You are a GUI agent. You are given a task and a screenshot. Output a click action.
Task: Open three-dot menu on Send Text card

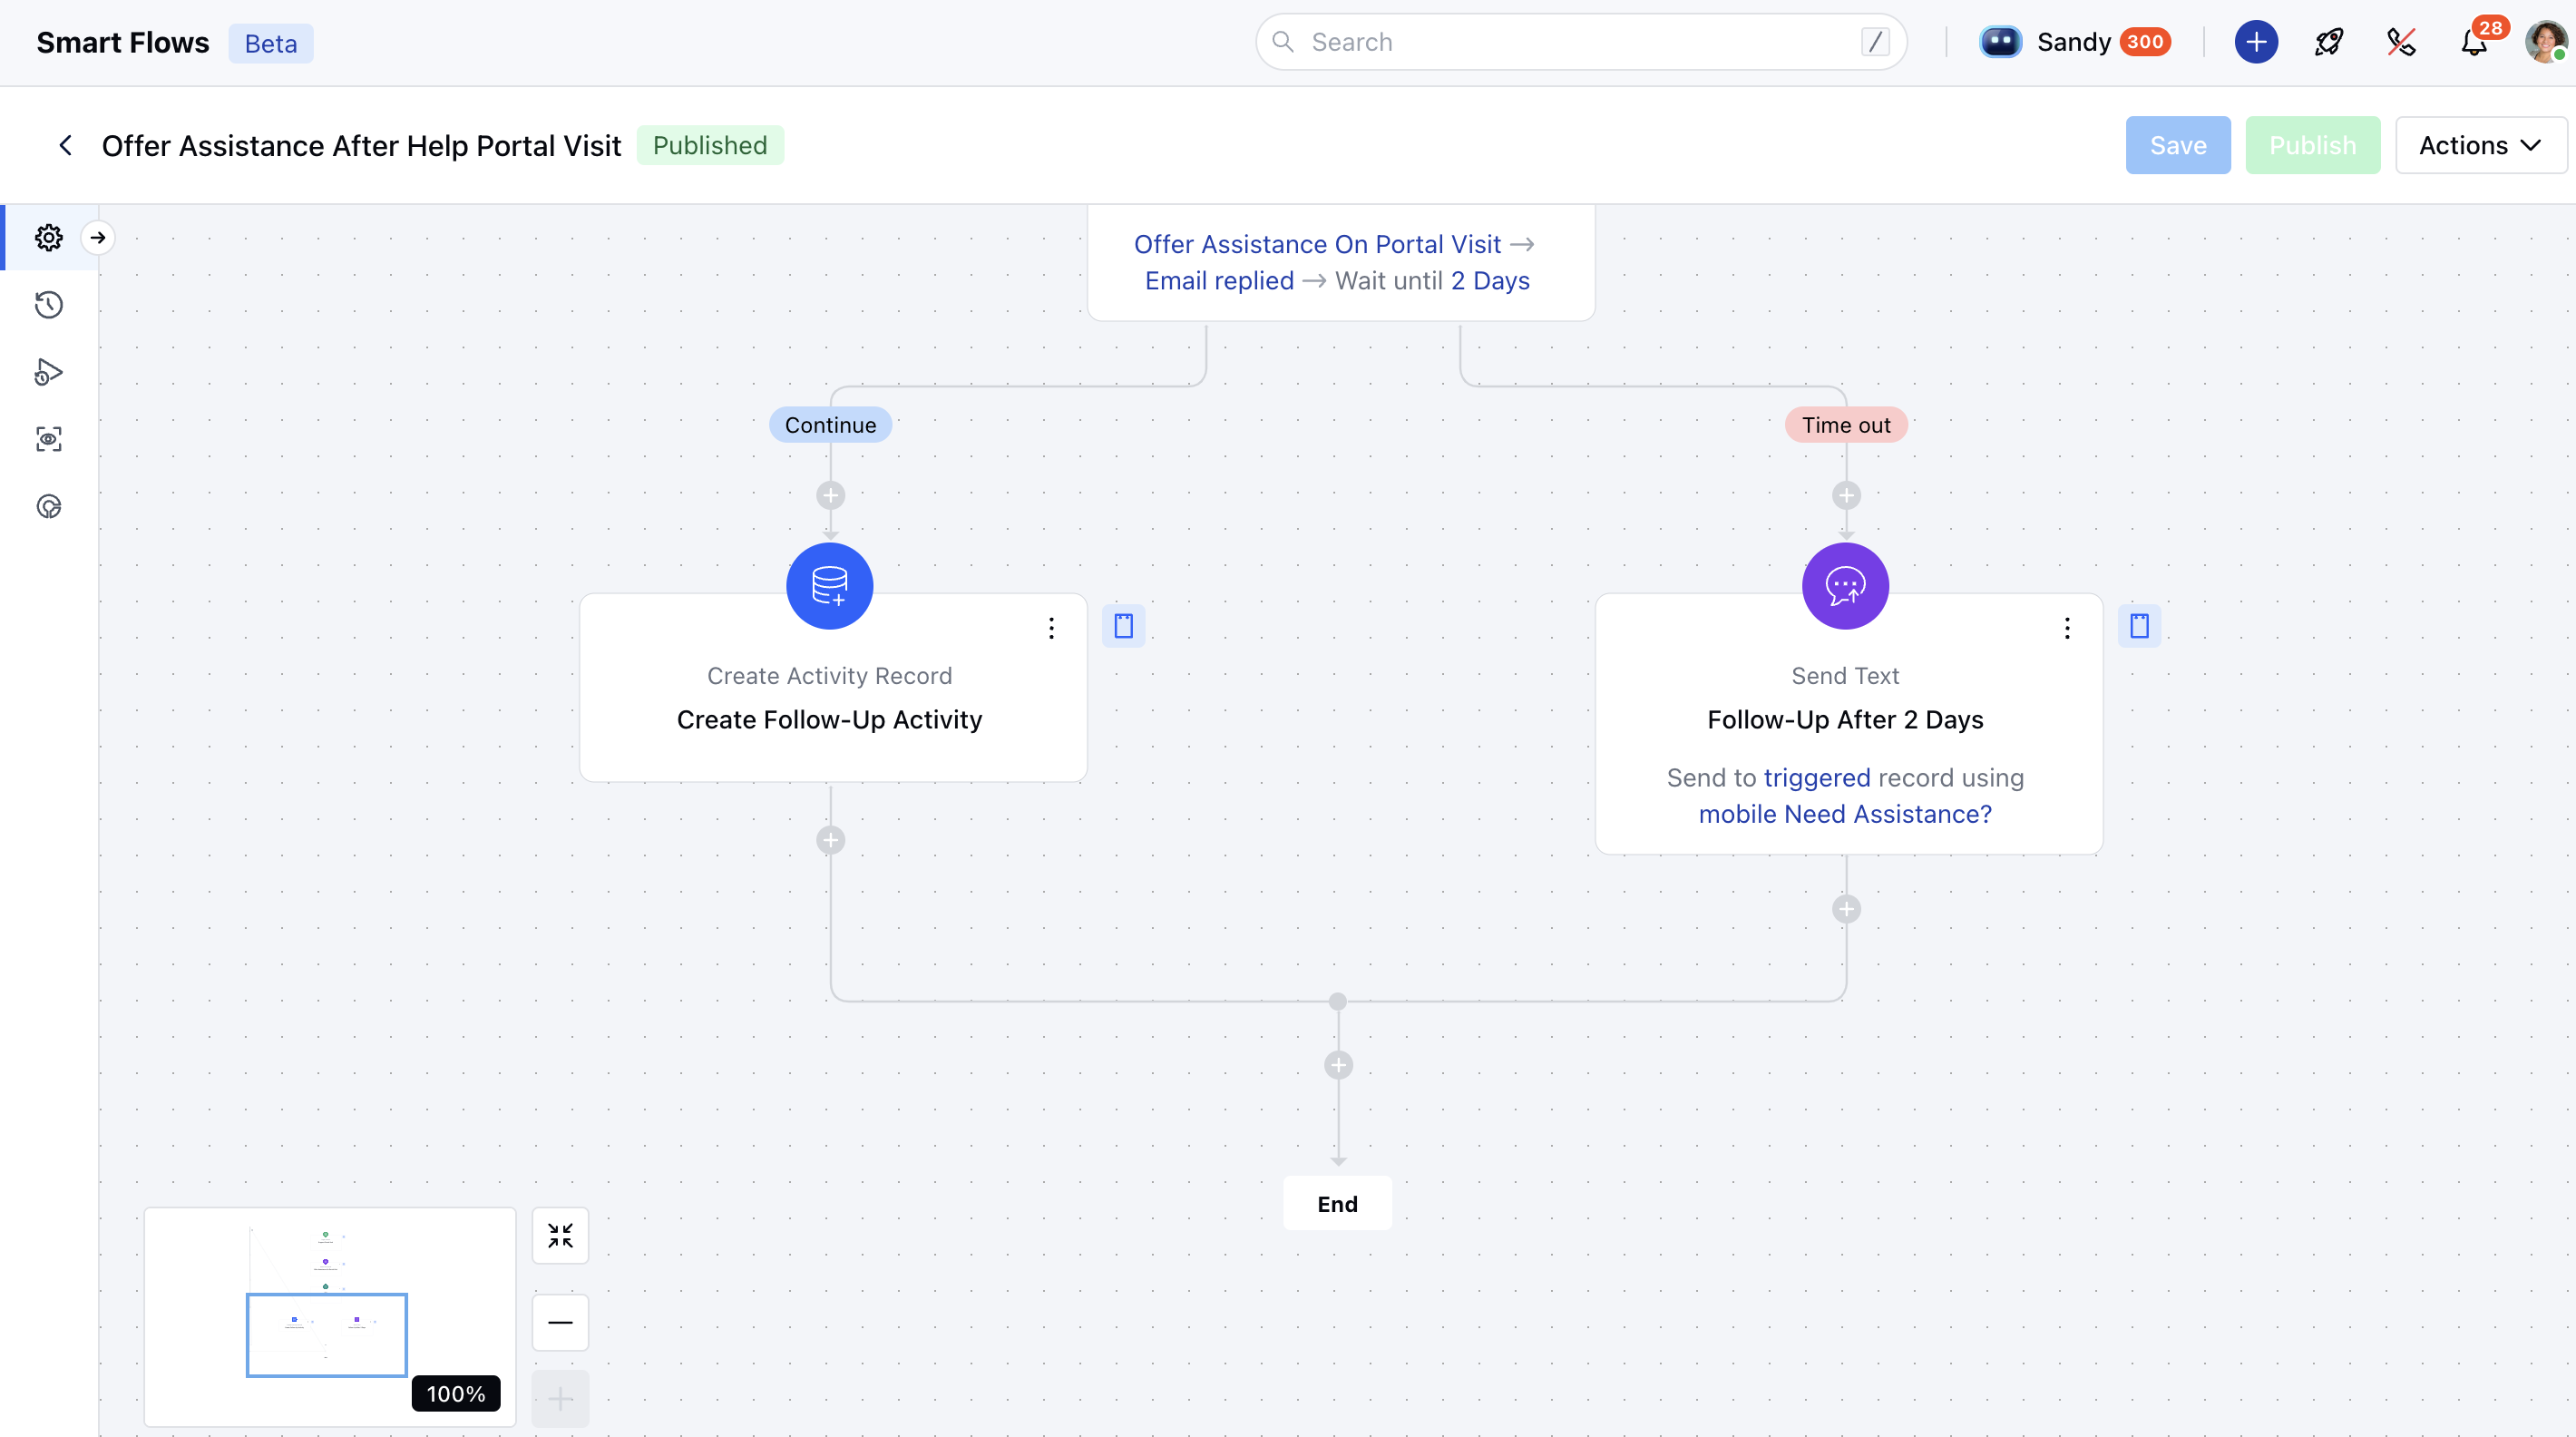[x=2067, y=628]
